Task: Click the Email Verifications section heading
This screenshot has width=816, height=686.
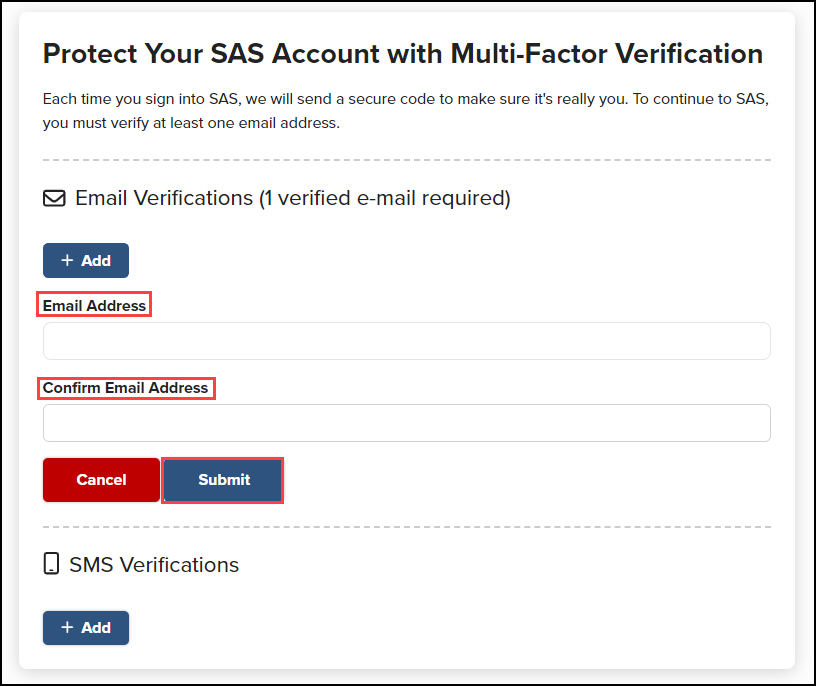Action: 292,198
